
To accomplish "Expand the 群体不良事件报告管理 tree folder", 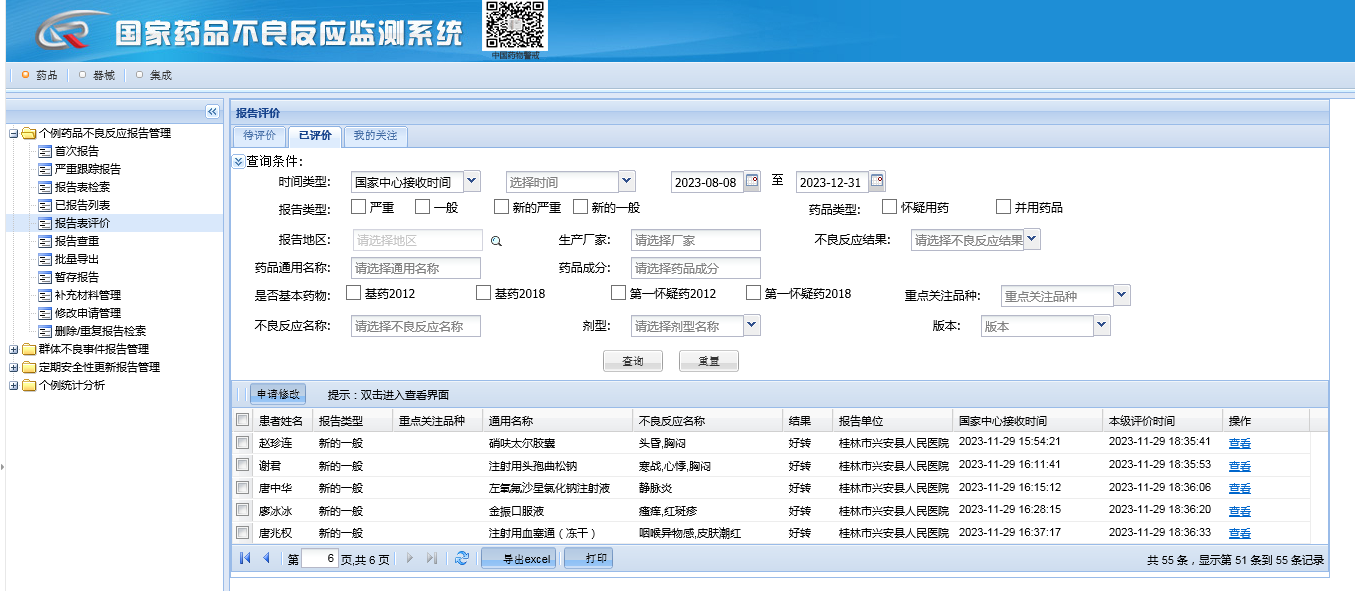I will click(x=14, y=349).
